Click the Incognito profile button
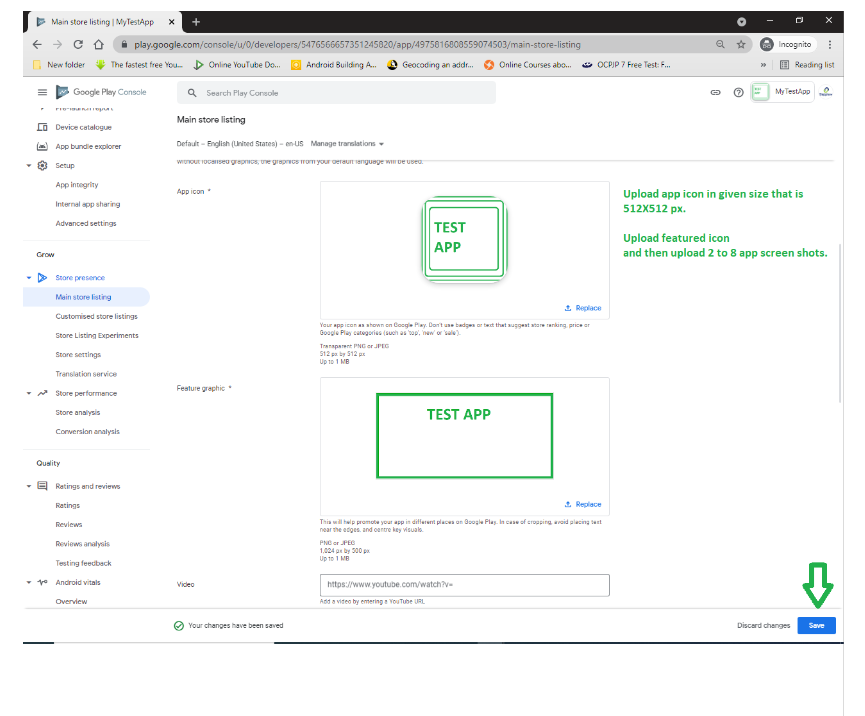Image resolution: width=865 pixels, height=716 pixels. coord(787,45)
